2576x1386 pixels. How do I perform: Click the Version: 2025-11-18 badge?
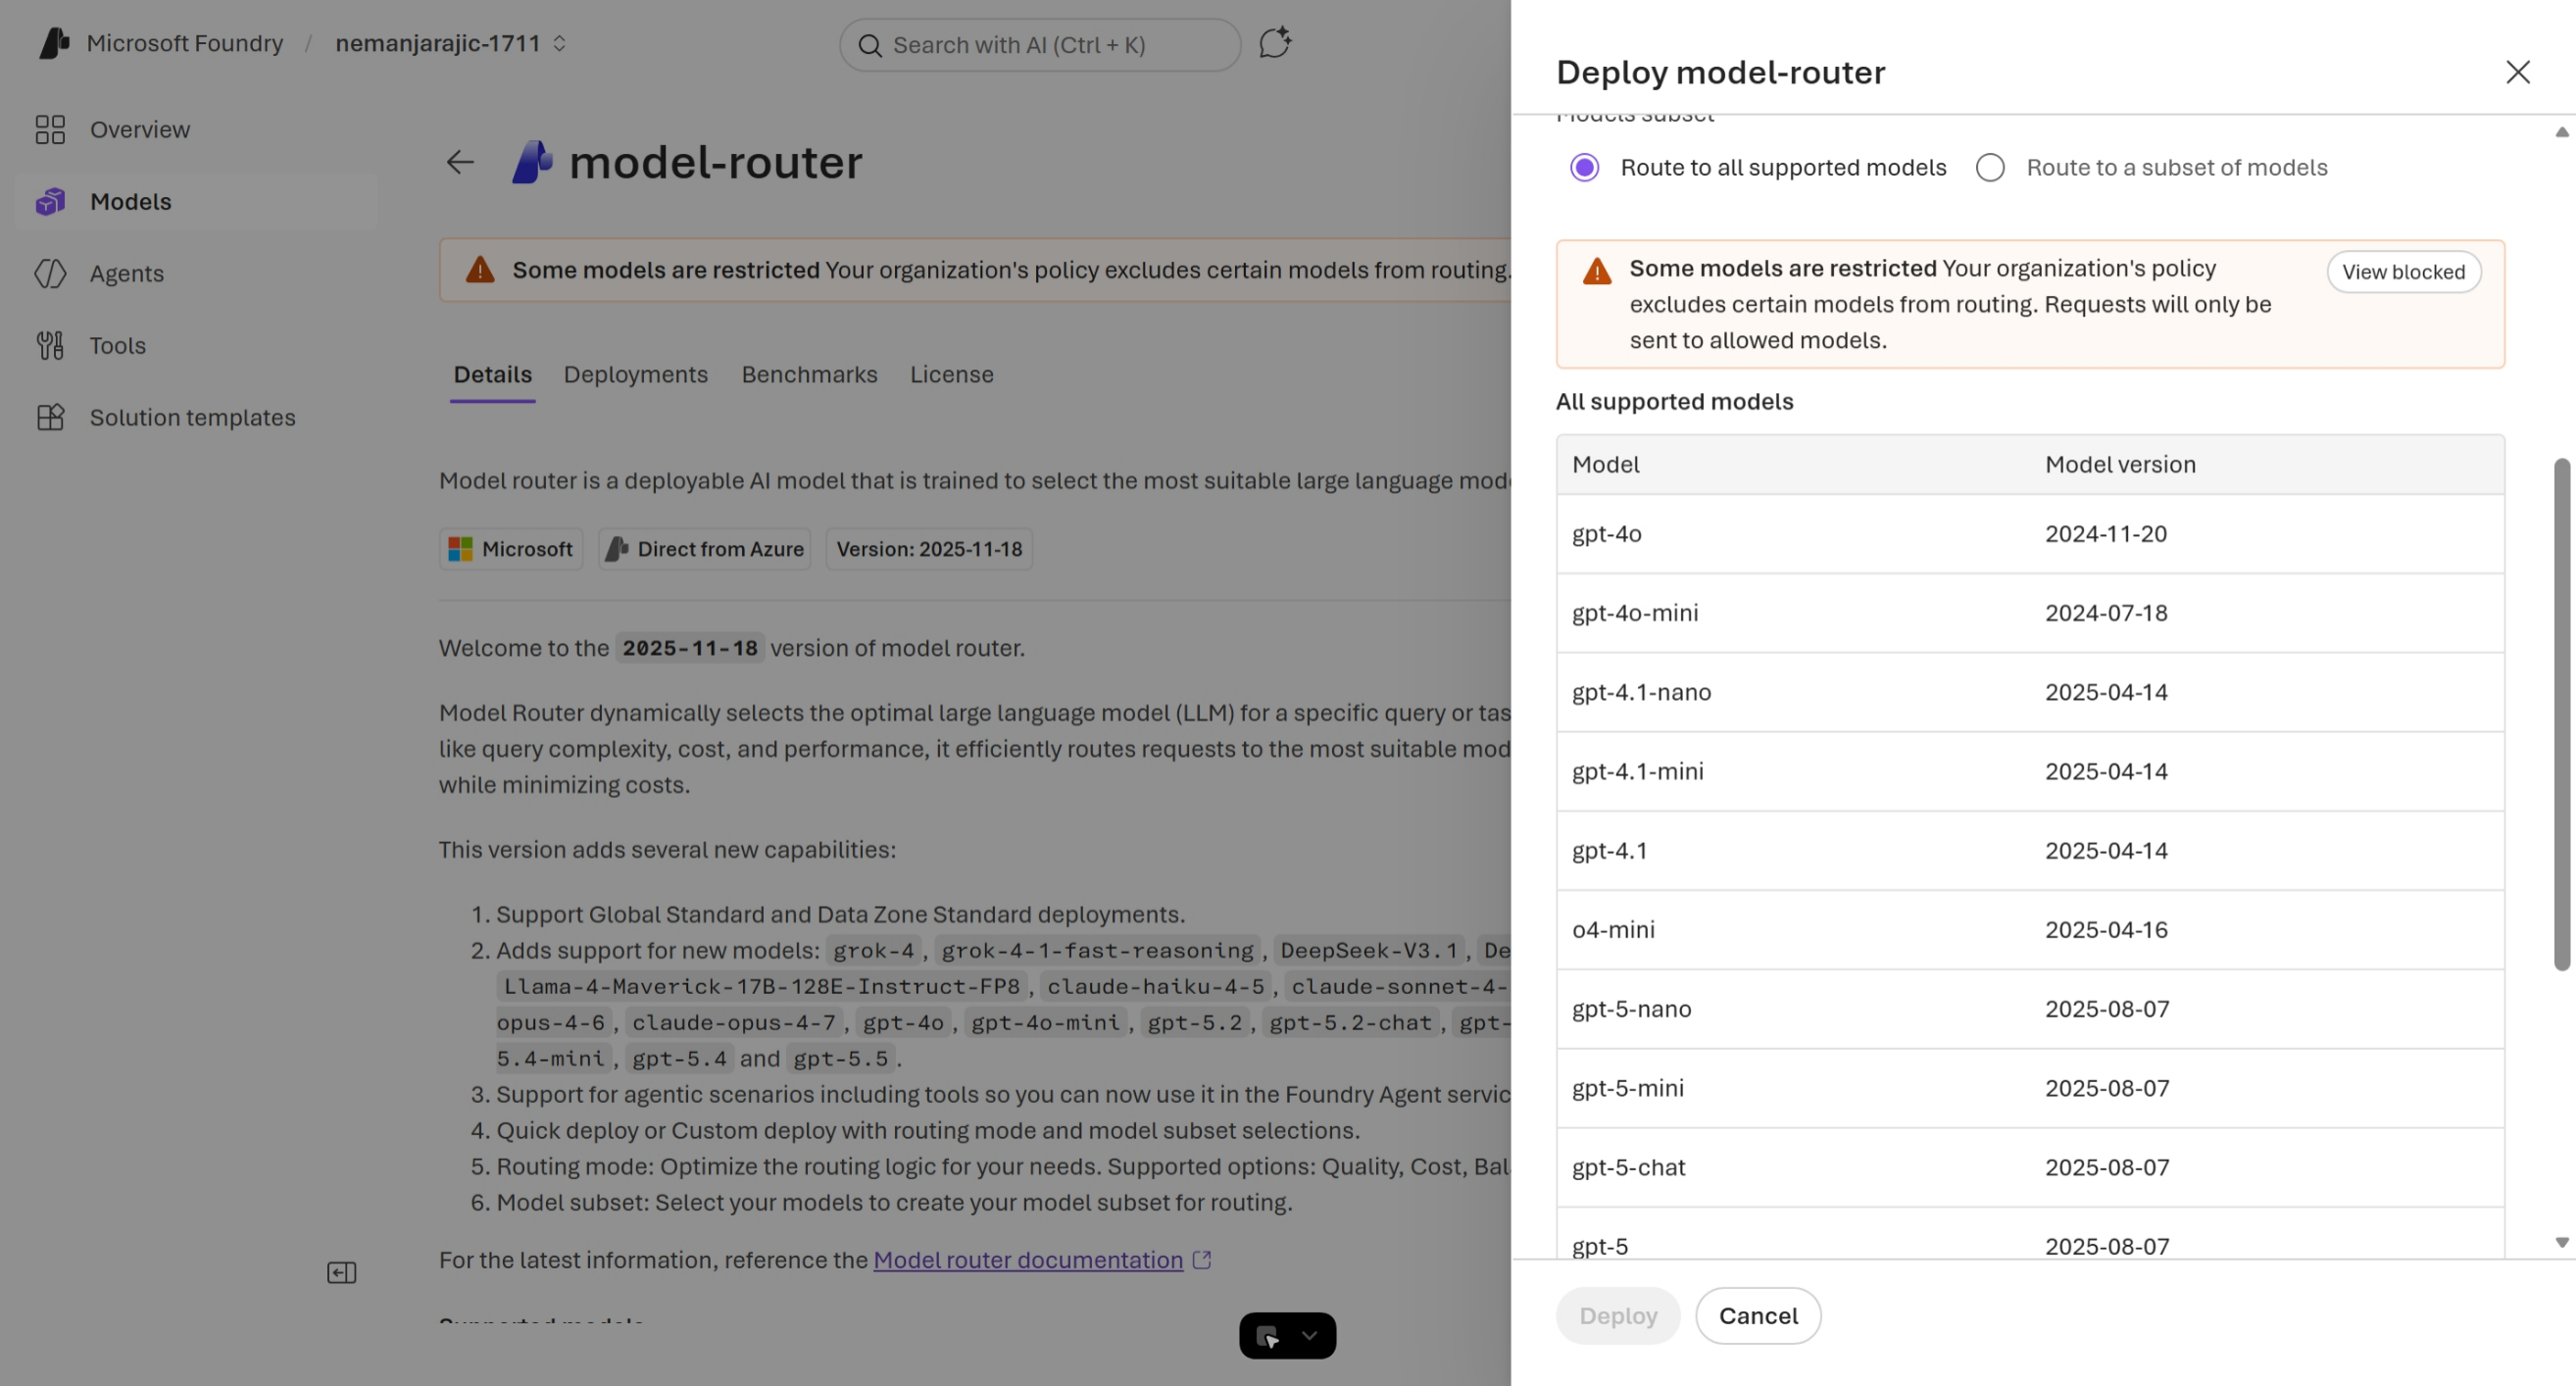pos(929,549)
